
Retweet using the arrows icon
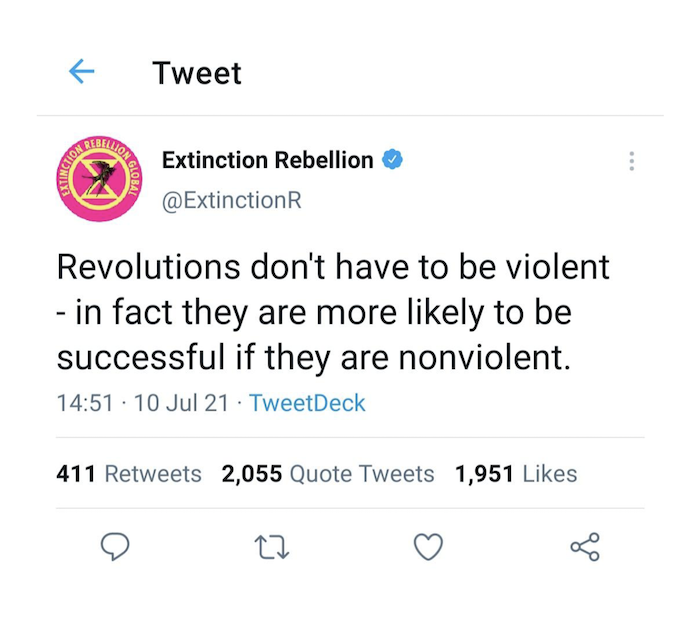(x=272, y=547)
